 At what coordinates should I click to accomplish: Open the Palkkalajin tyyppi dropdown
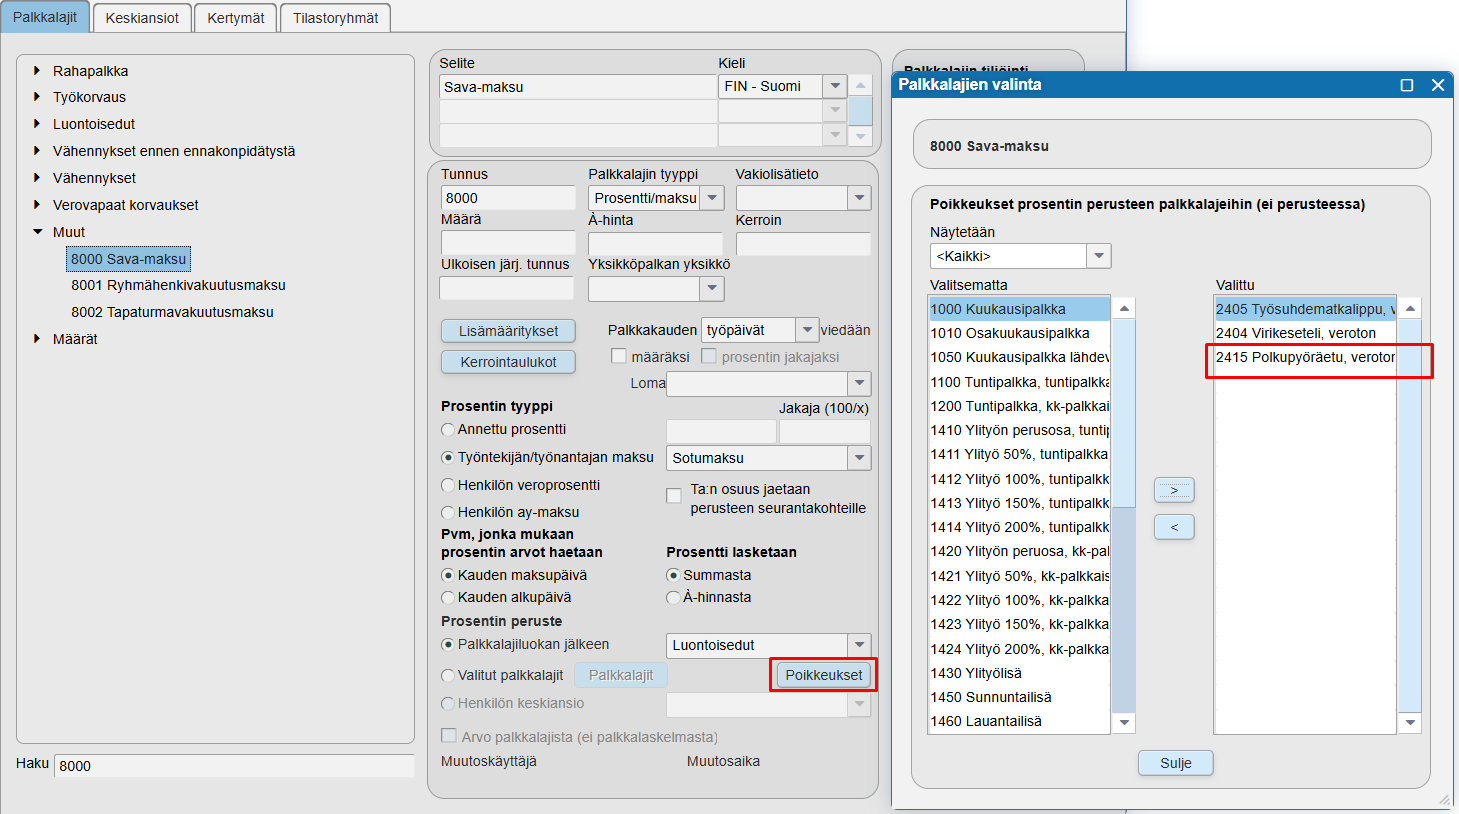pyautogui.click(x=712, y=198)
